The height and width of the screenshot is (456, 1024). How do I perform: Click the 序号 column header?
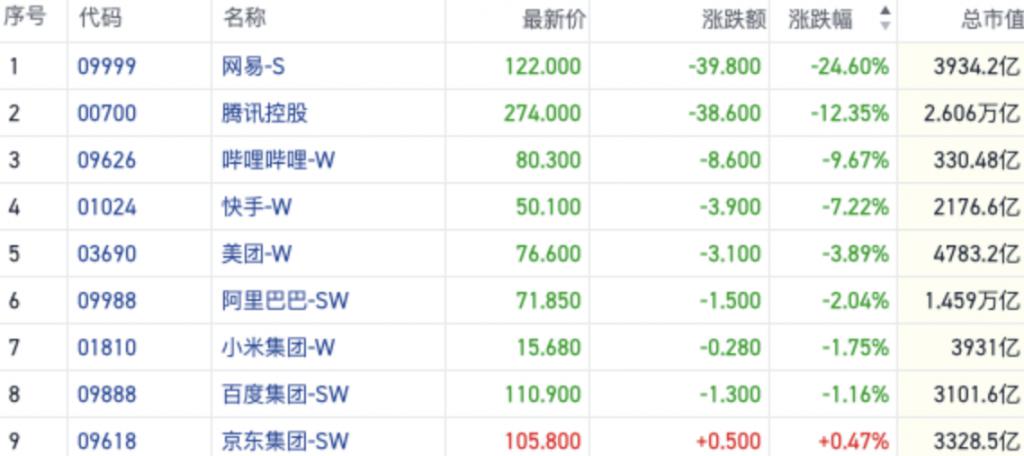coord(26,19)
